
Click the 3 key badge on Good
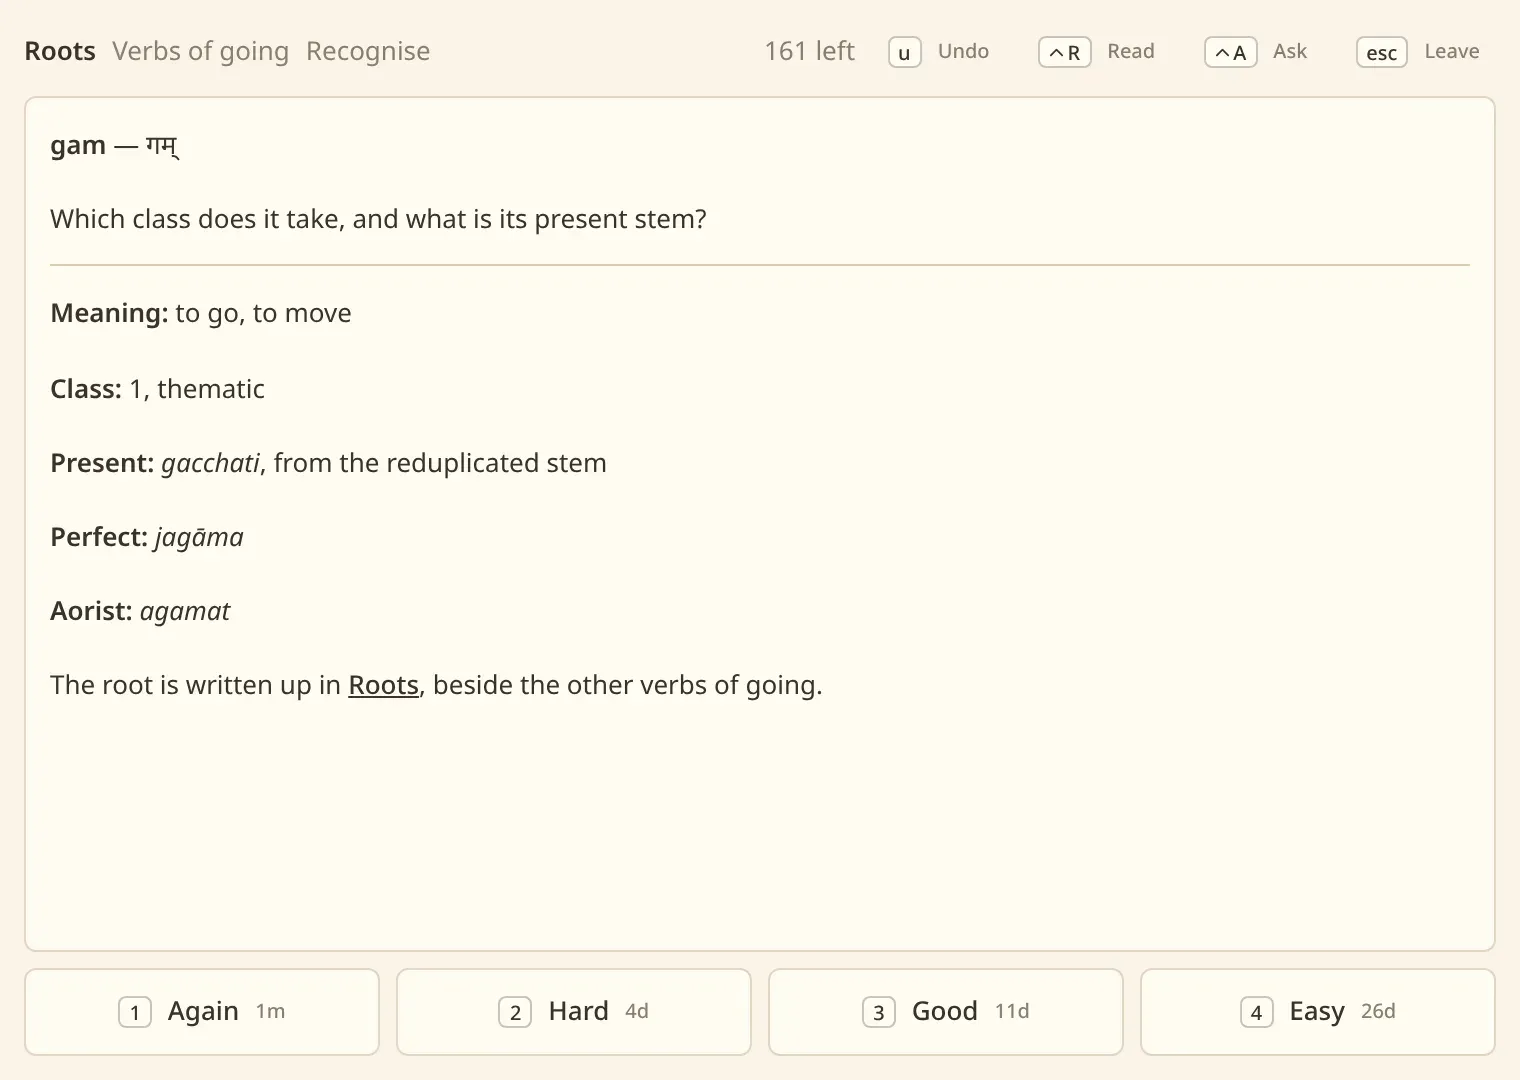(879, 1013)
